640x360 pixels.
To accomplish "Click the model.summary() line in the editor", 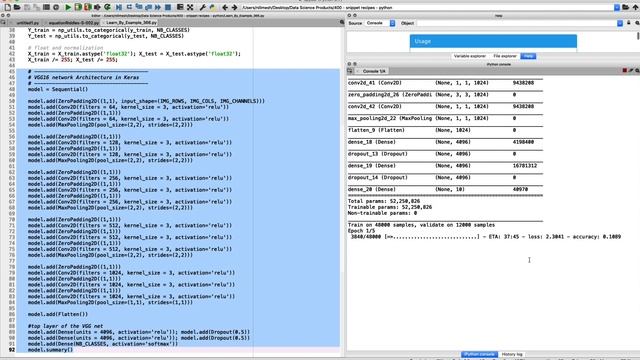I will tap(50, 350).
